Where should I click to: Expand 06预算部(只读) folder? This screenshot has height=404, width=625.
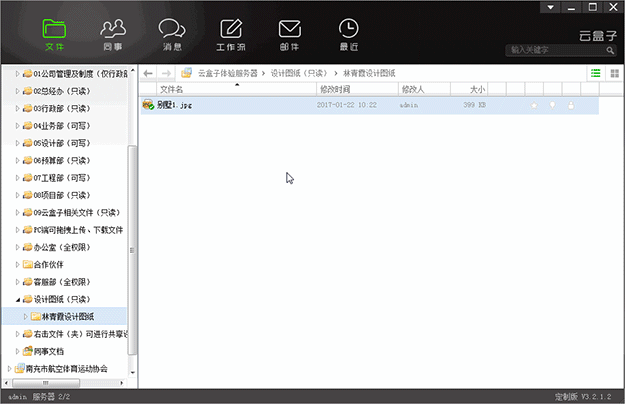coord(17,161)
